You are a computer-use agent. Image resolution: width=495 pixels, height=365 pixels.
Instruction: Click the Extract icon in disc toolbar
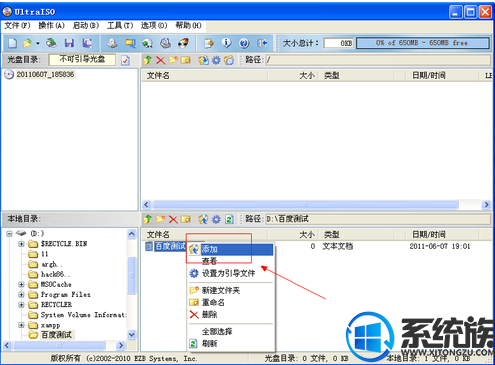[203, 60]
